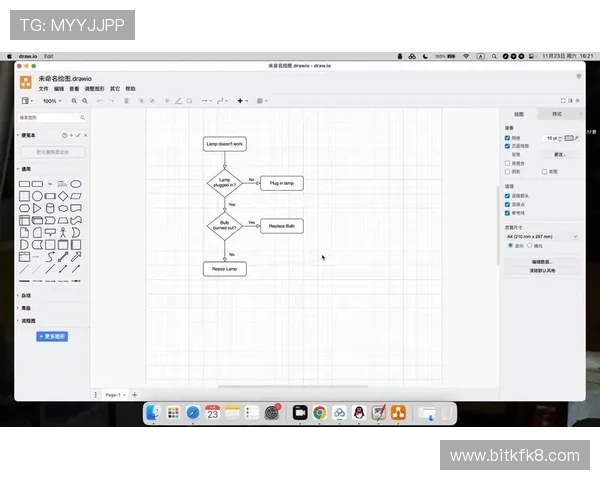Choose the curved S-shaped connector shape
The height and width of the screenshot is (480, 600).
[x=50, y=257]
